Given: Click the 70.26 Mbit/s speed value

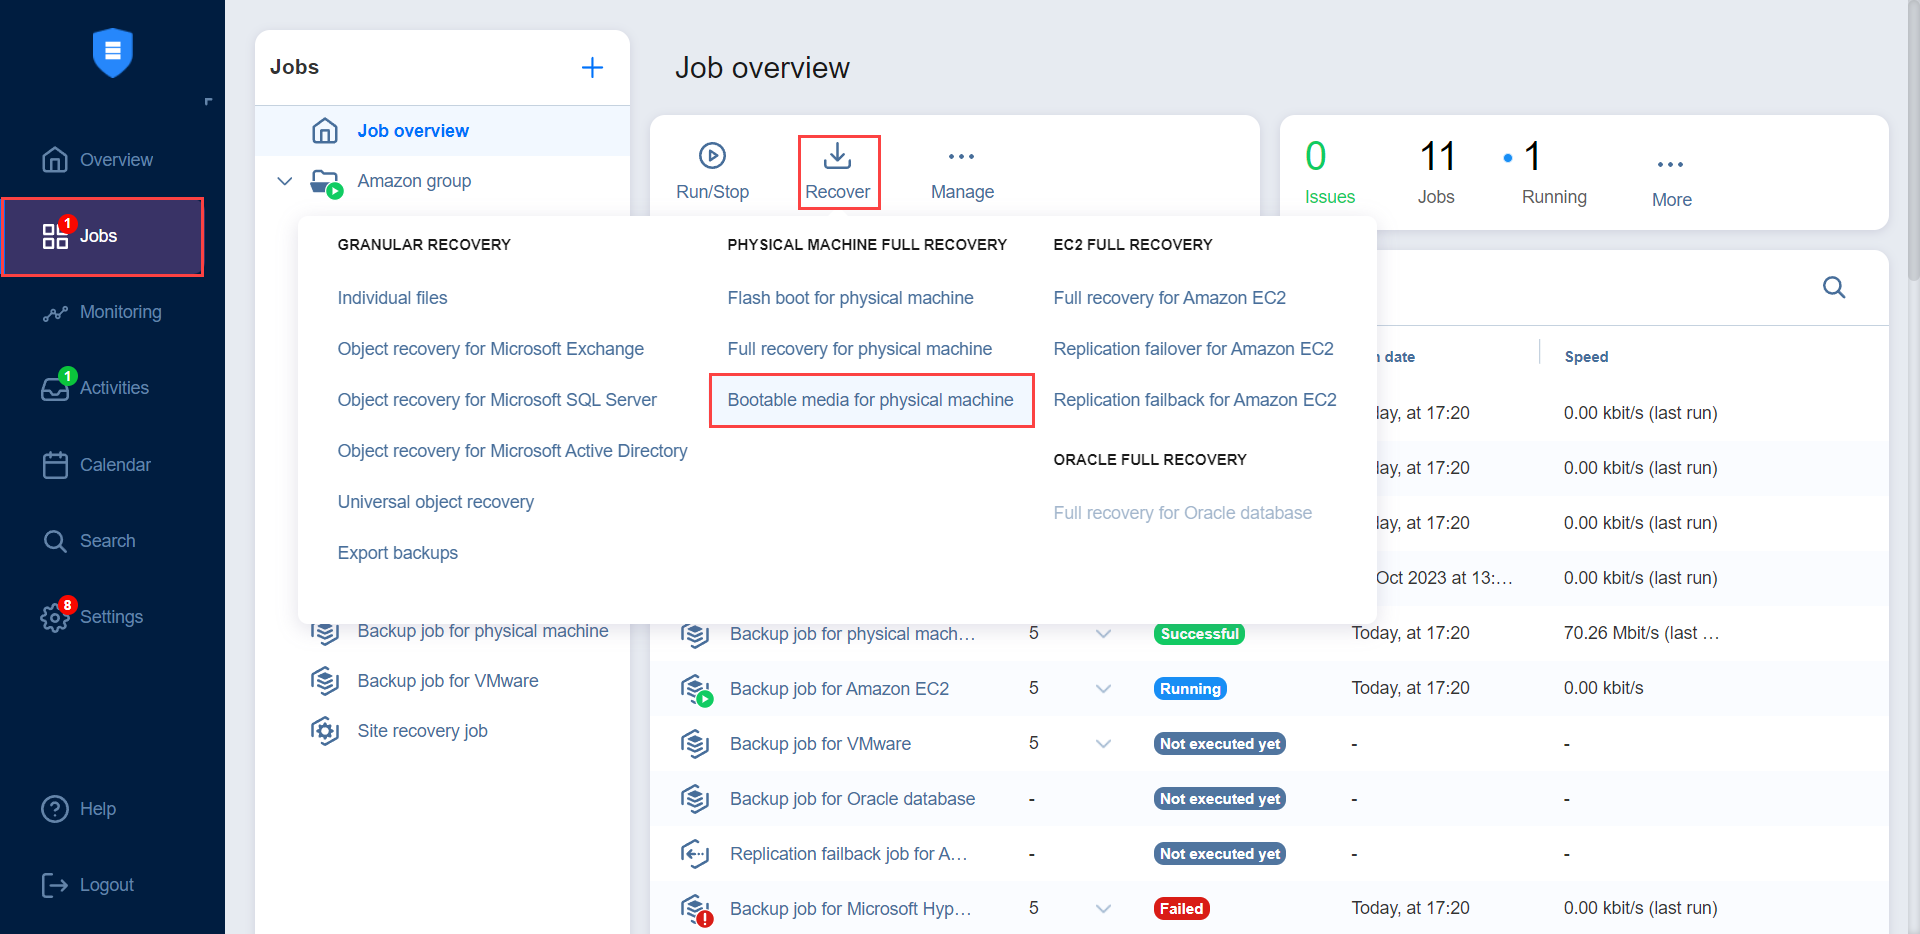Looking at the screenshot, I should [1641, 634].
